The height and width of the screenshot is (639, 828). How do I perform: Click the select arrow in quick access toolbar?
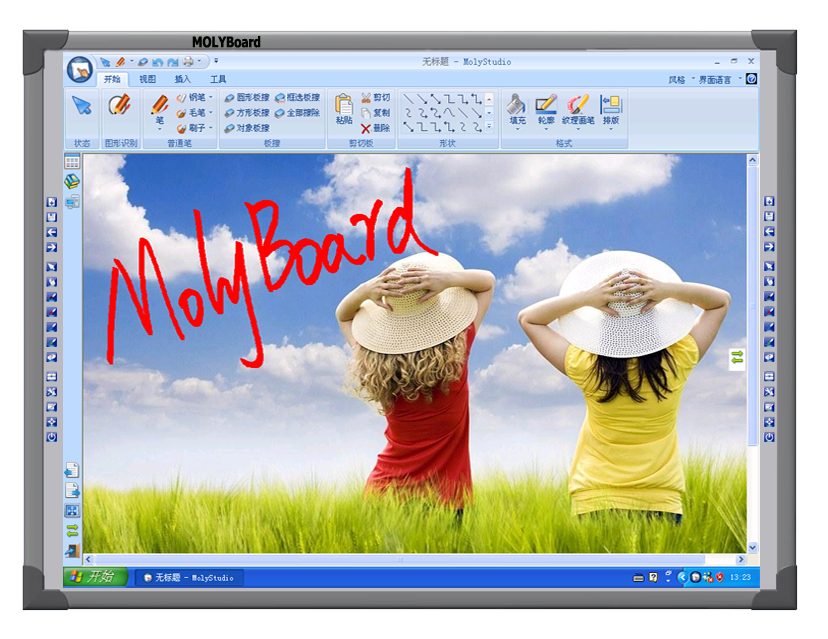106,62
